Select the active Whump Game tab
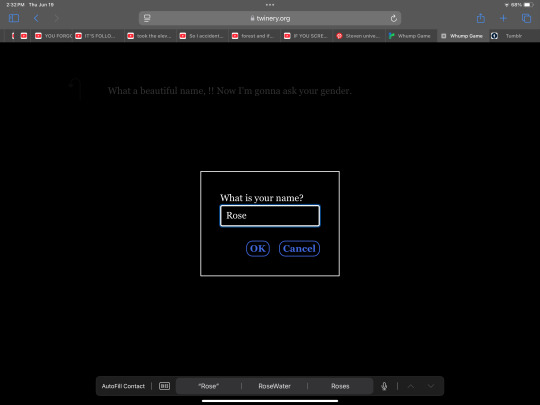 [463, 36]
